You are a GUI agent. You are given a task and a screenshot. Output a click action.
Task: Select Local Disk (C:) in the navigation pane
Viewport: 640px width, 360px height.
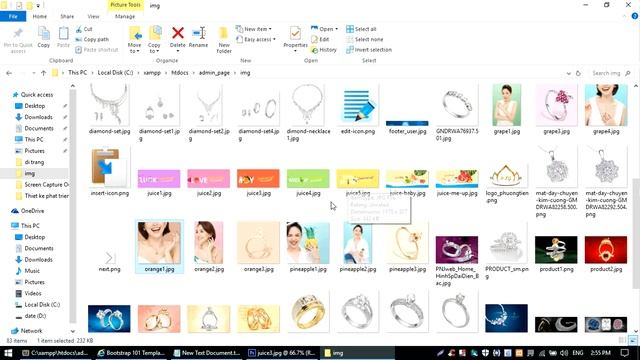click(42, 304)
